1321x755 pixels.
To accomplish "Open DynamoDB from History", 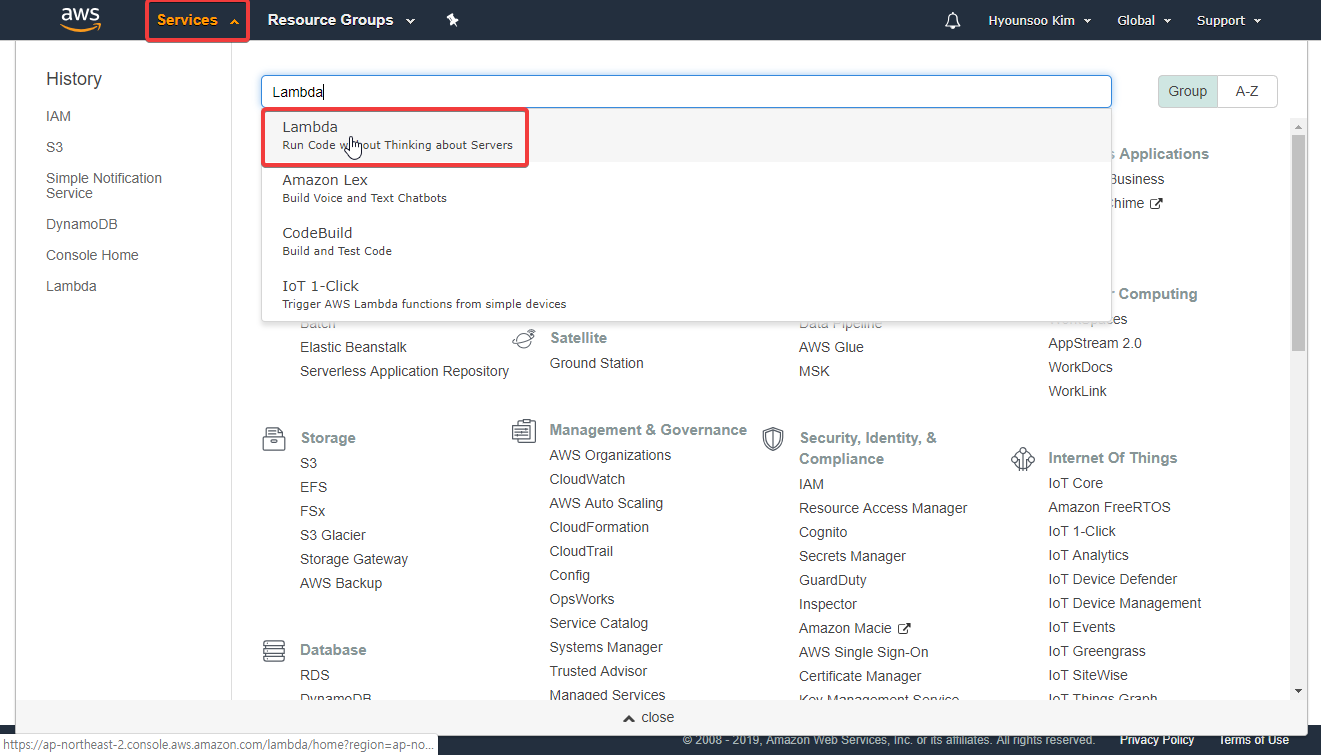I will [82, 224].
